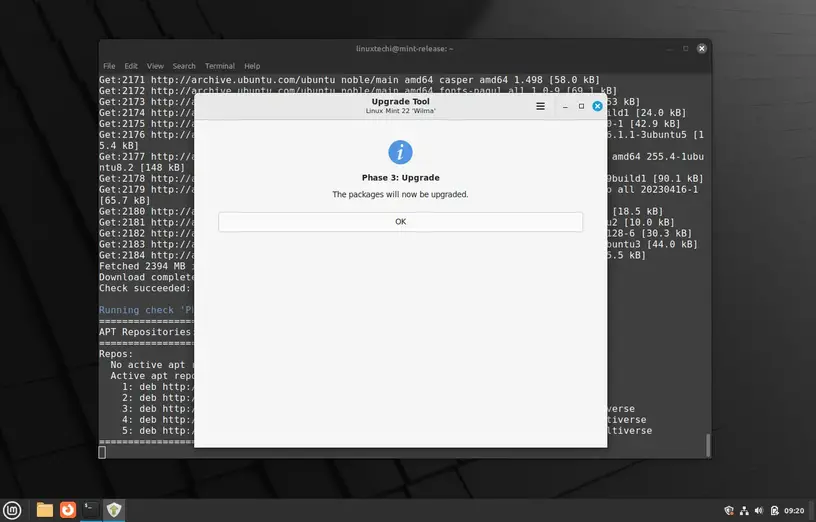Click the '1: deb http' repository line

[158, 387]
